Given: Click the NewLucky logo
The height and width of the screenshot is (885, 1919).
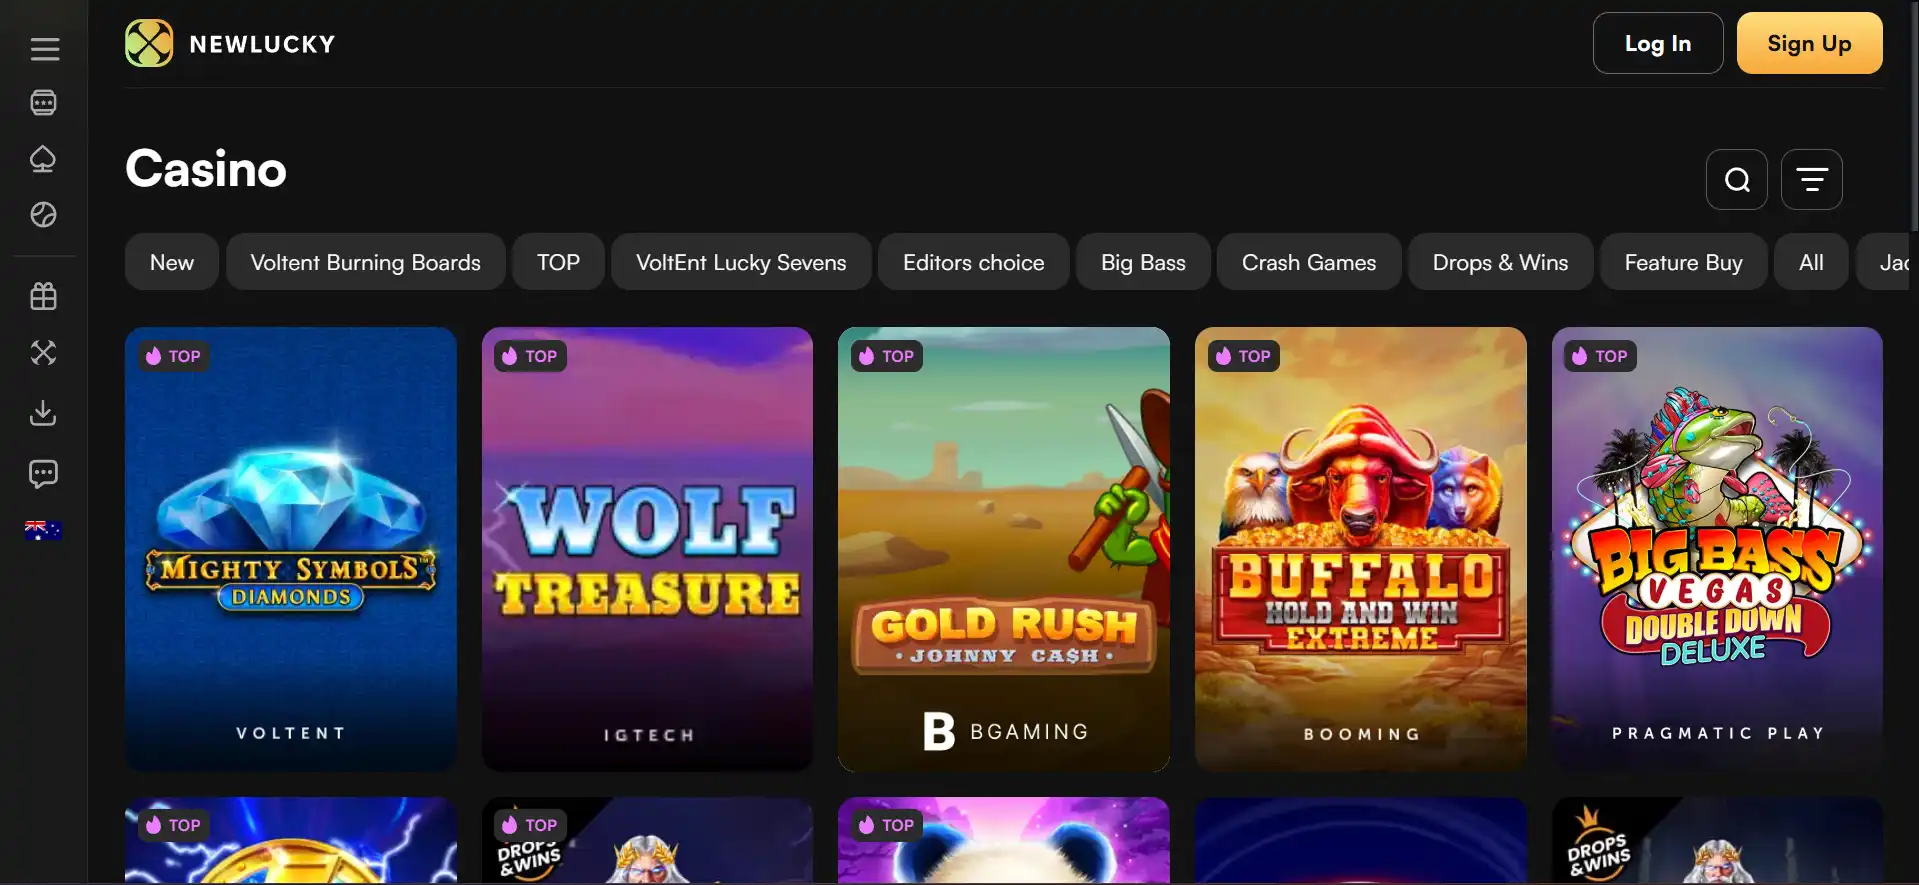Looking at the screenshot, I should (x=230, y=43).
